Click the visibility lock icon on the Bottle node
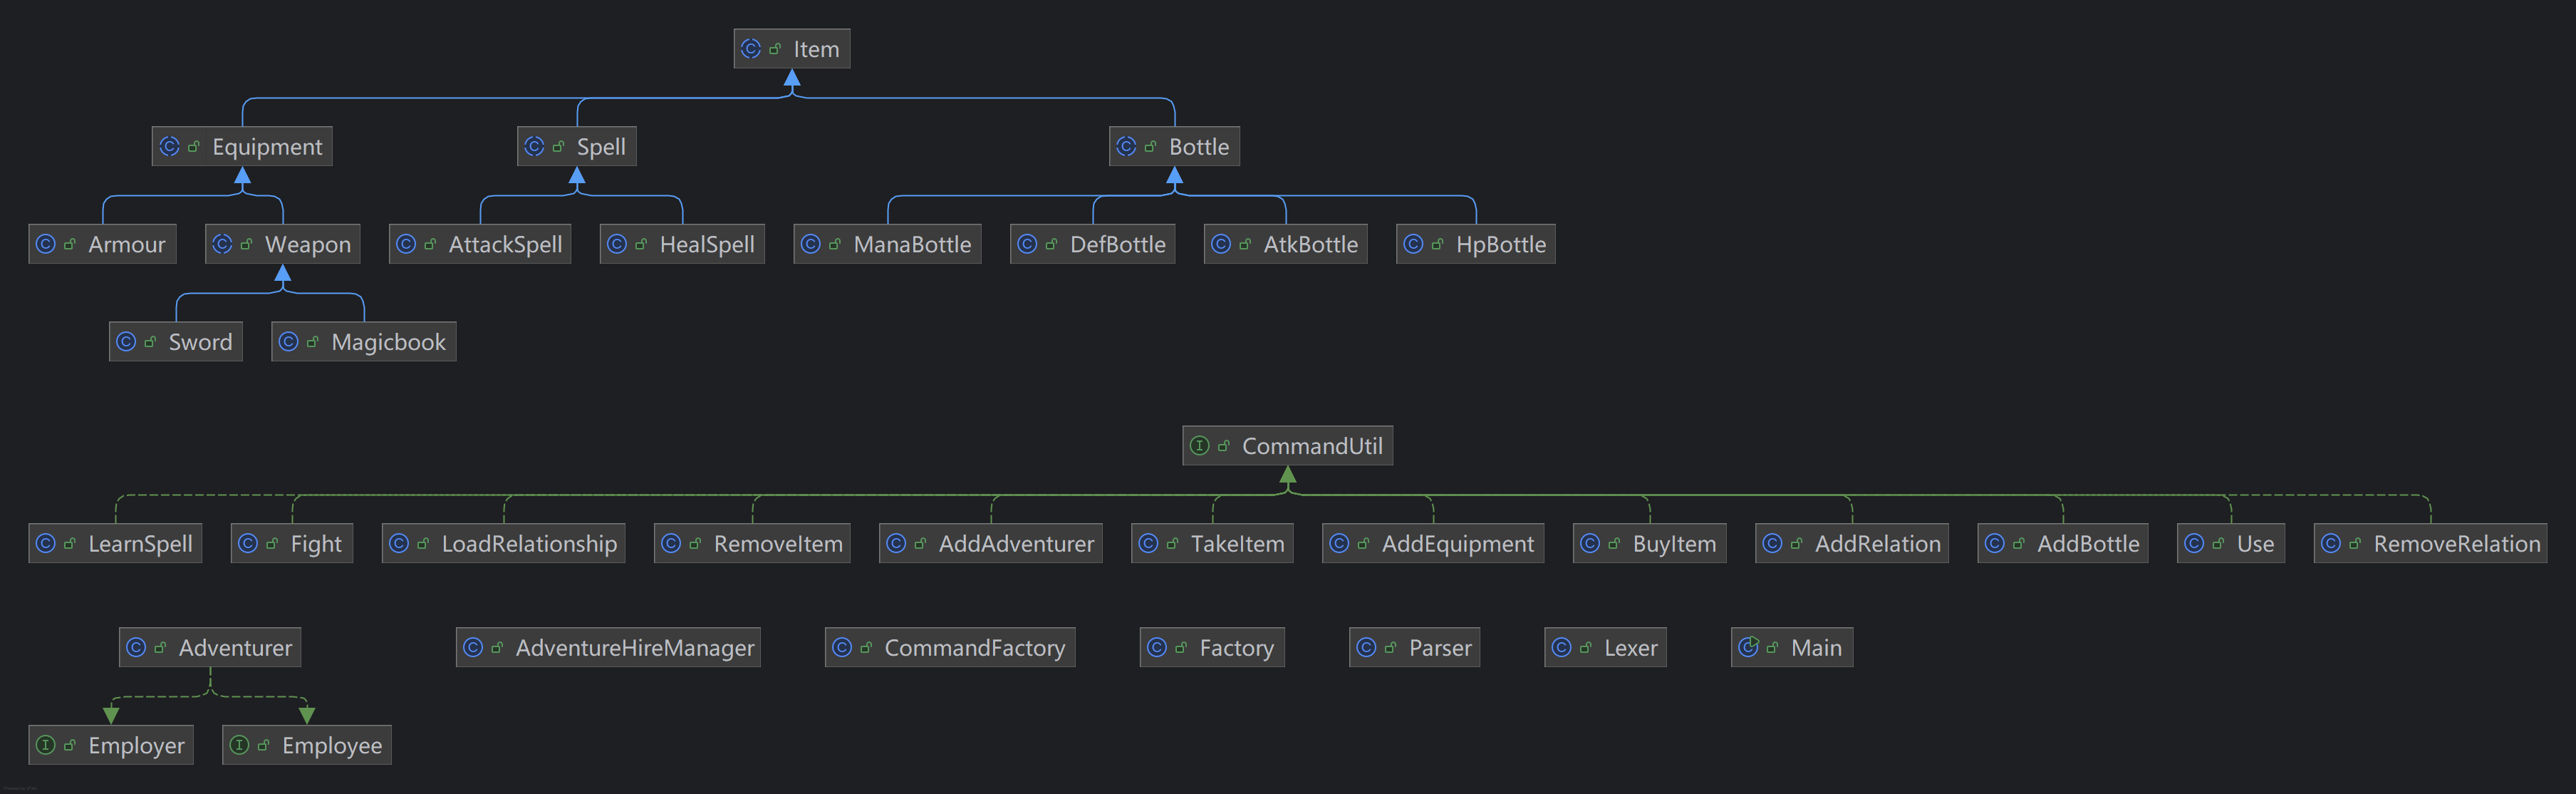Screen dimensions: 2576x794 (1150, 146)
